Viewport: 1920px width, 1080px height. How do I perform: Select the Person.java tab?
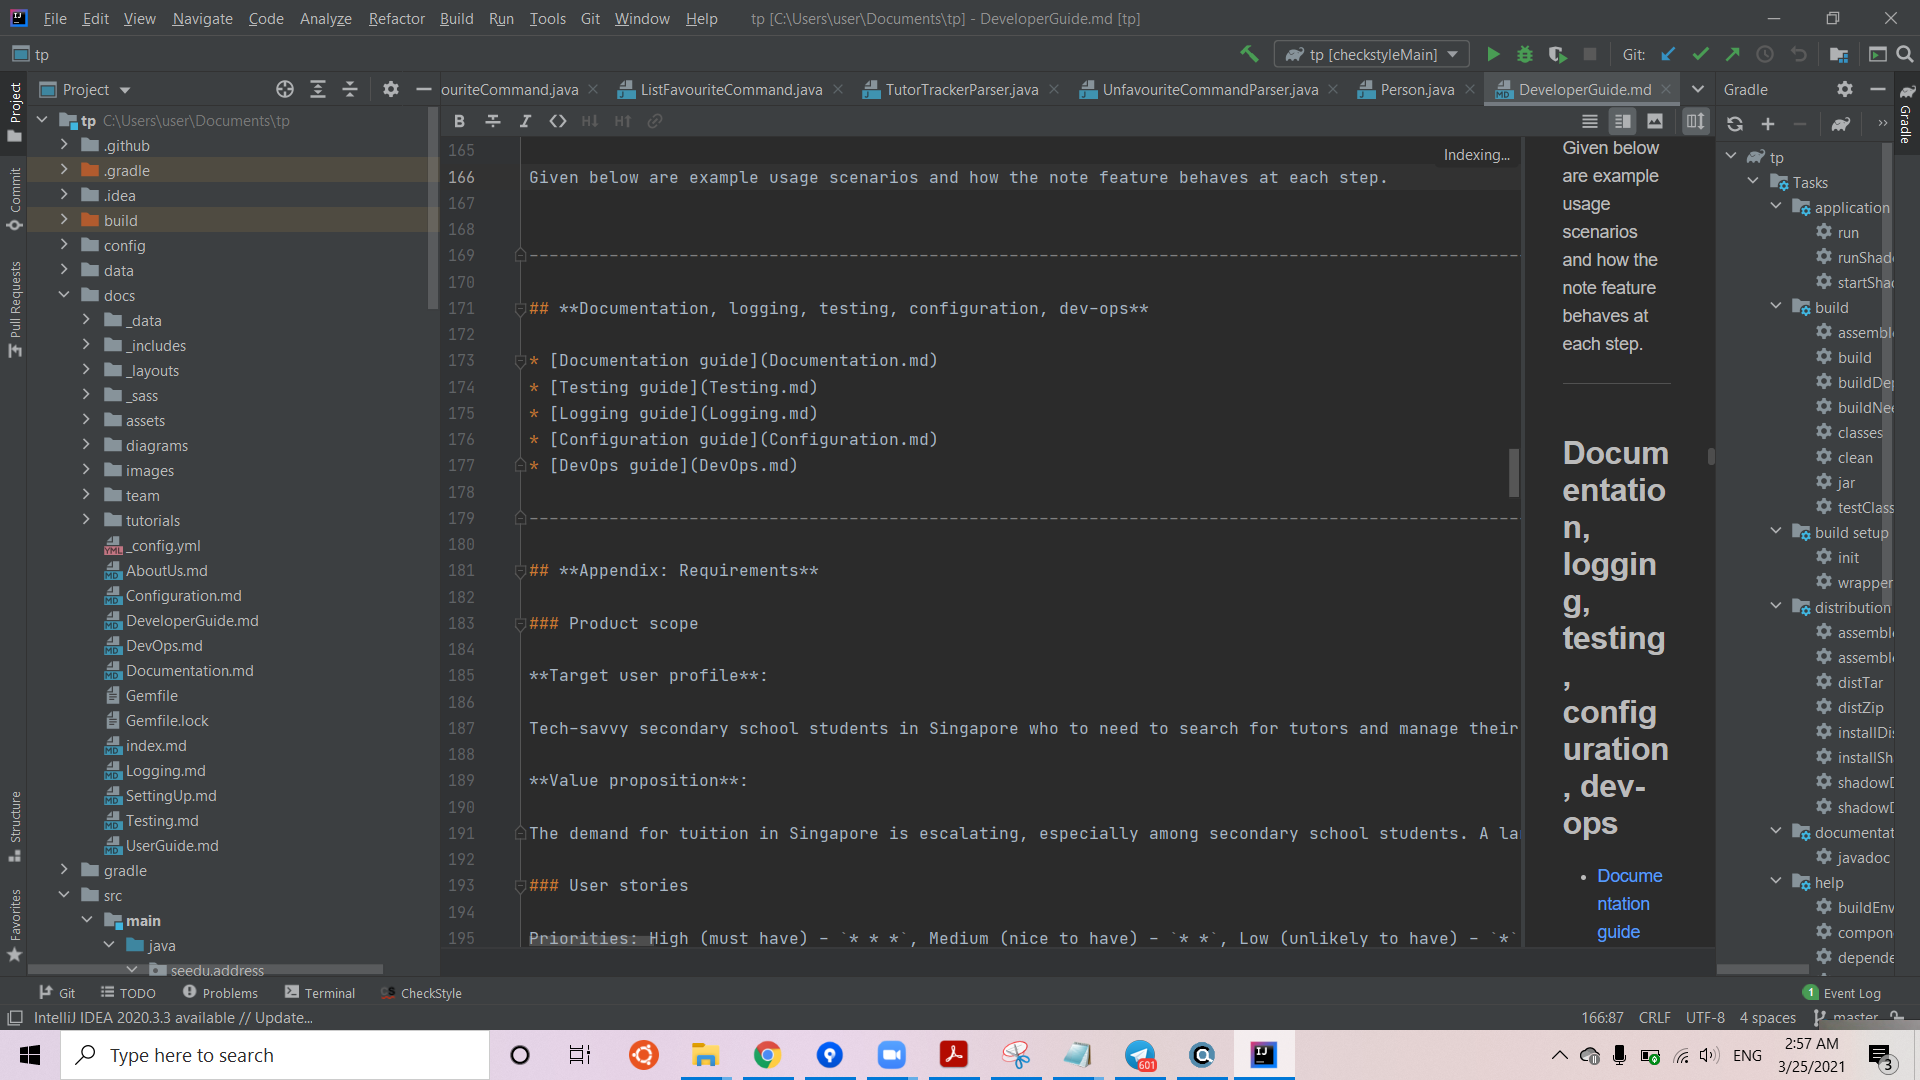tap(1419, 88)
